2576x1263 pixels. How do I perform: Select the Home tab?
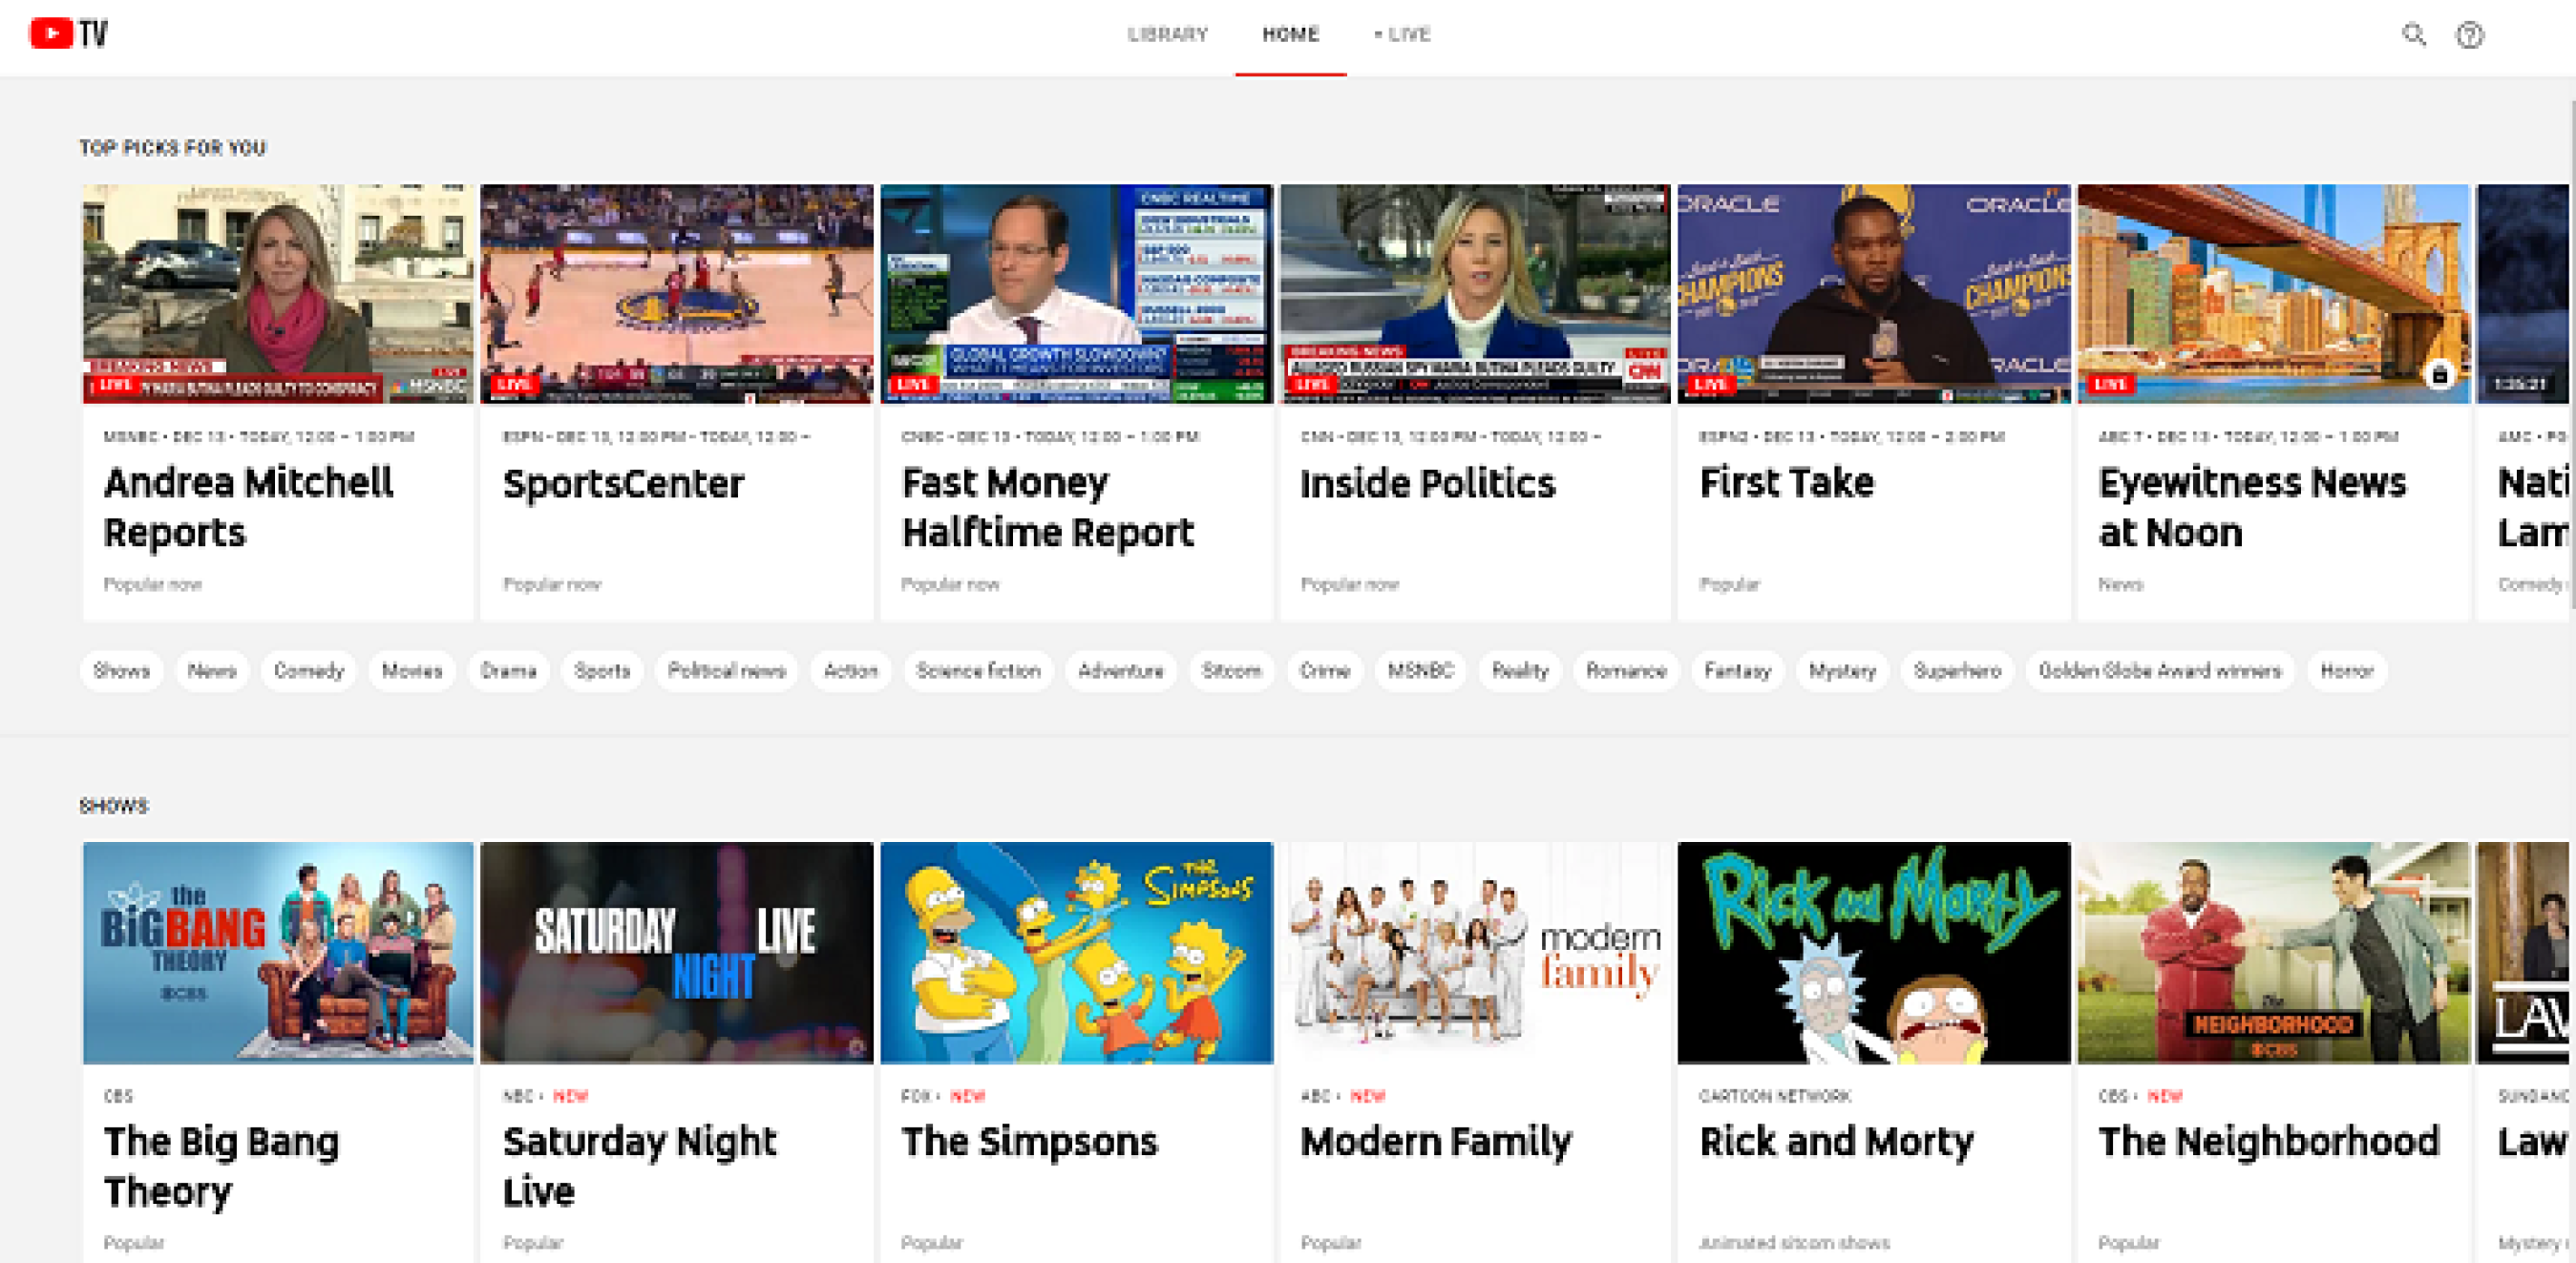coord(1291,35)
